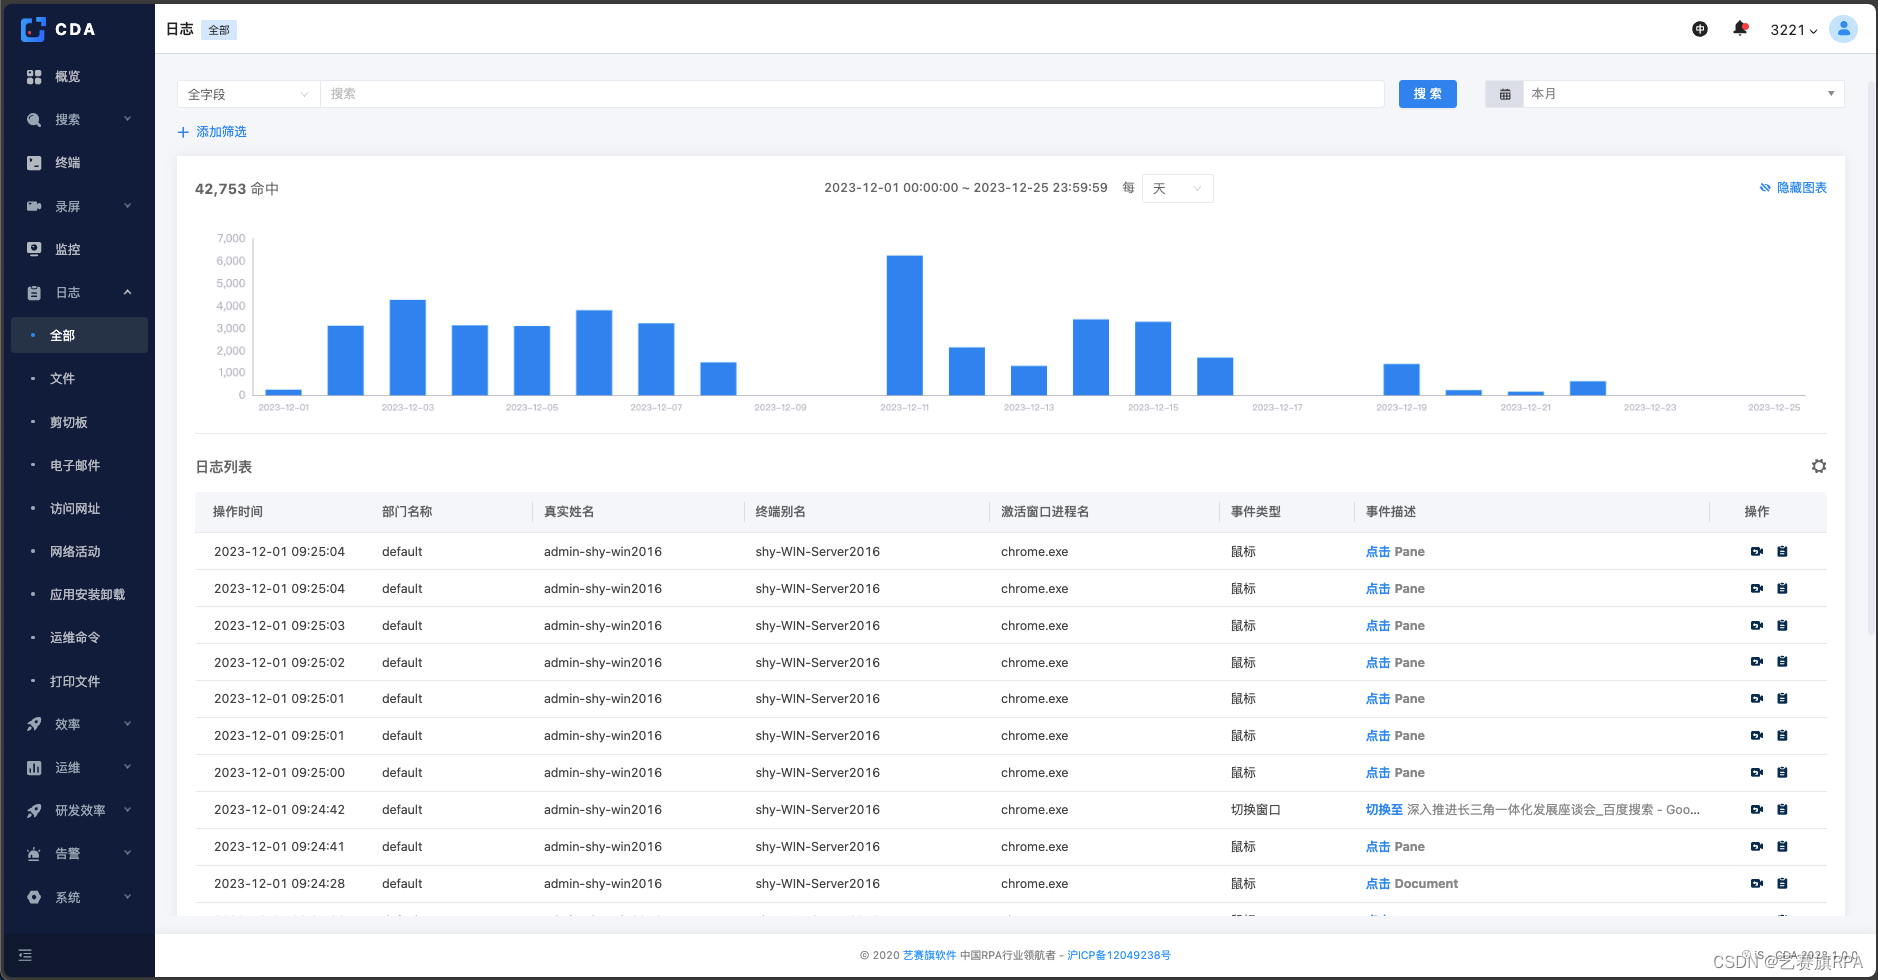The width and height of the screenshot is (1878, 980).
Task: Expand the 运维 sidebar menu
Action: (80, 768)
